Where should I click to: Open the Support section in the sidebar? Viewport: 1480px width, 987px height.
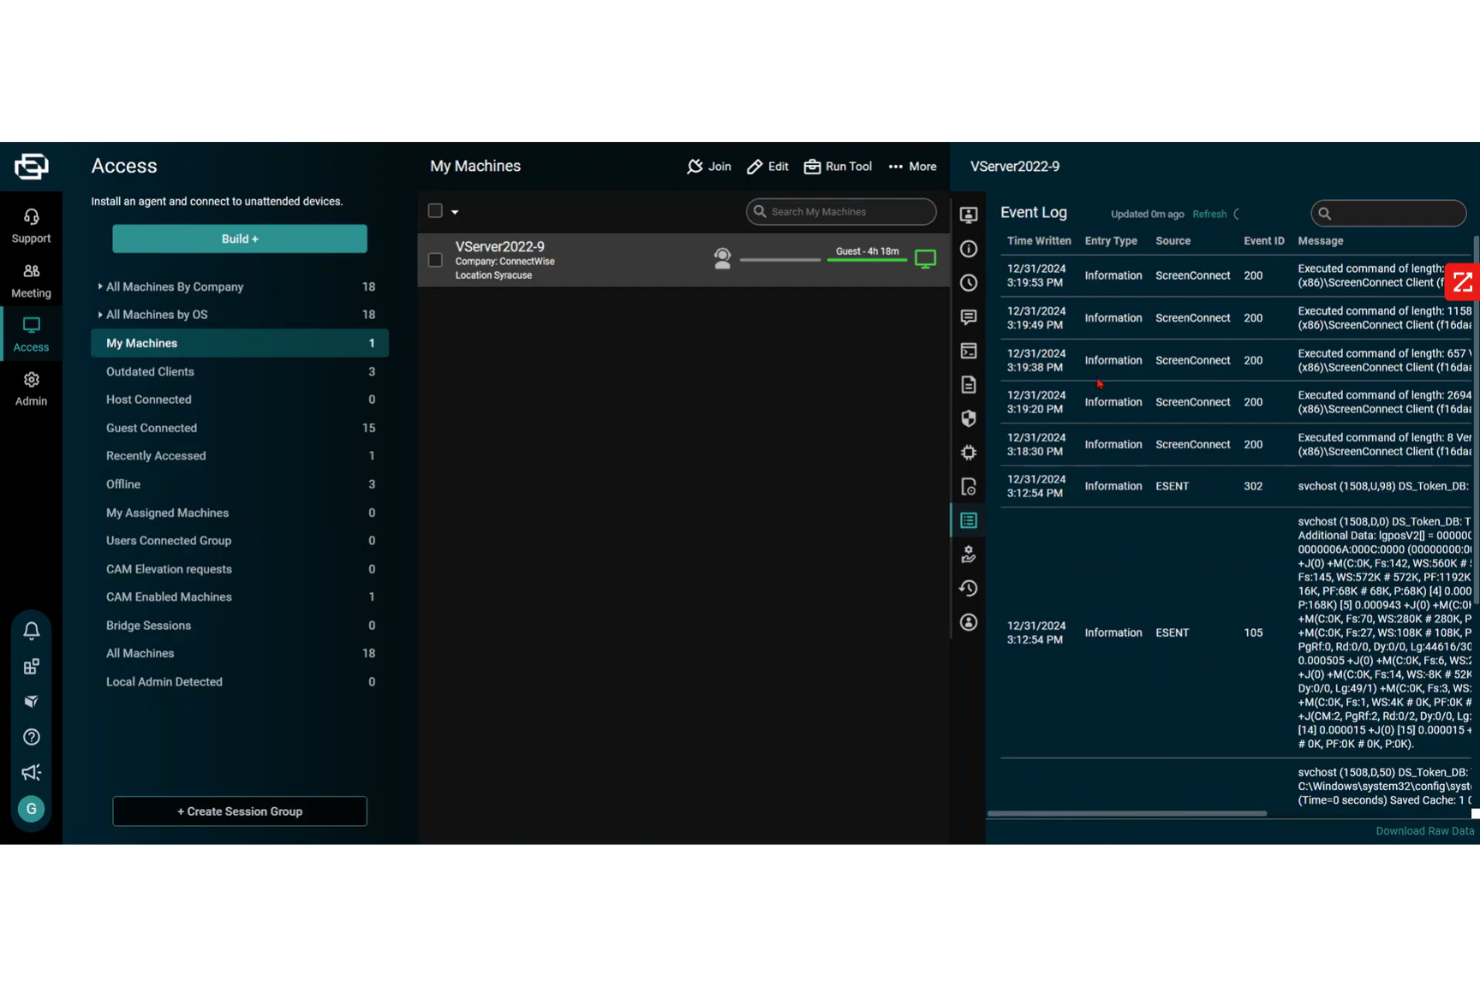[x=31, y=225]
